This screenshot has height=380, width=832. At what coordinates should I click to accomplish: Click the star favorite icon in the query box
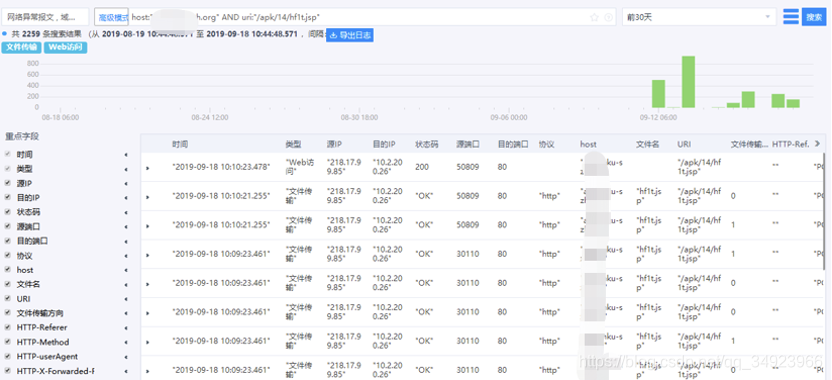pos(594,18)
